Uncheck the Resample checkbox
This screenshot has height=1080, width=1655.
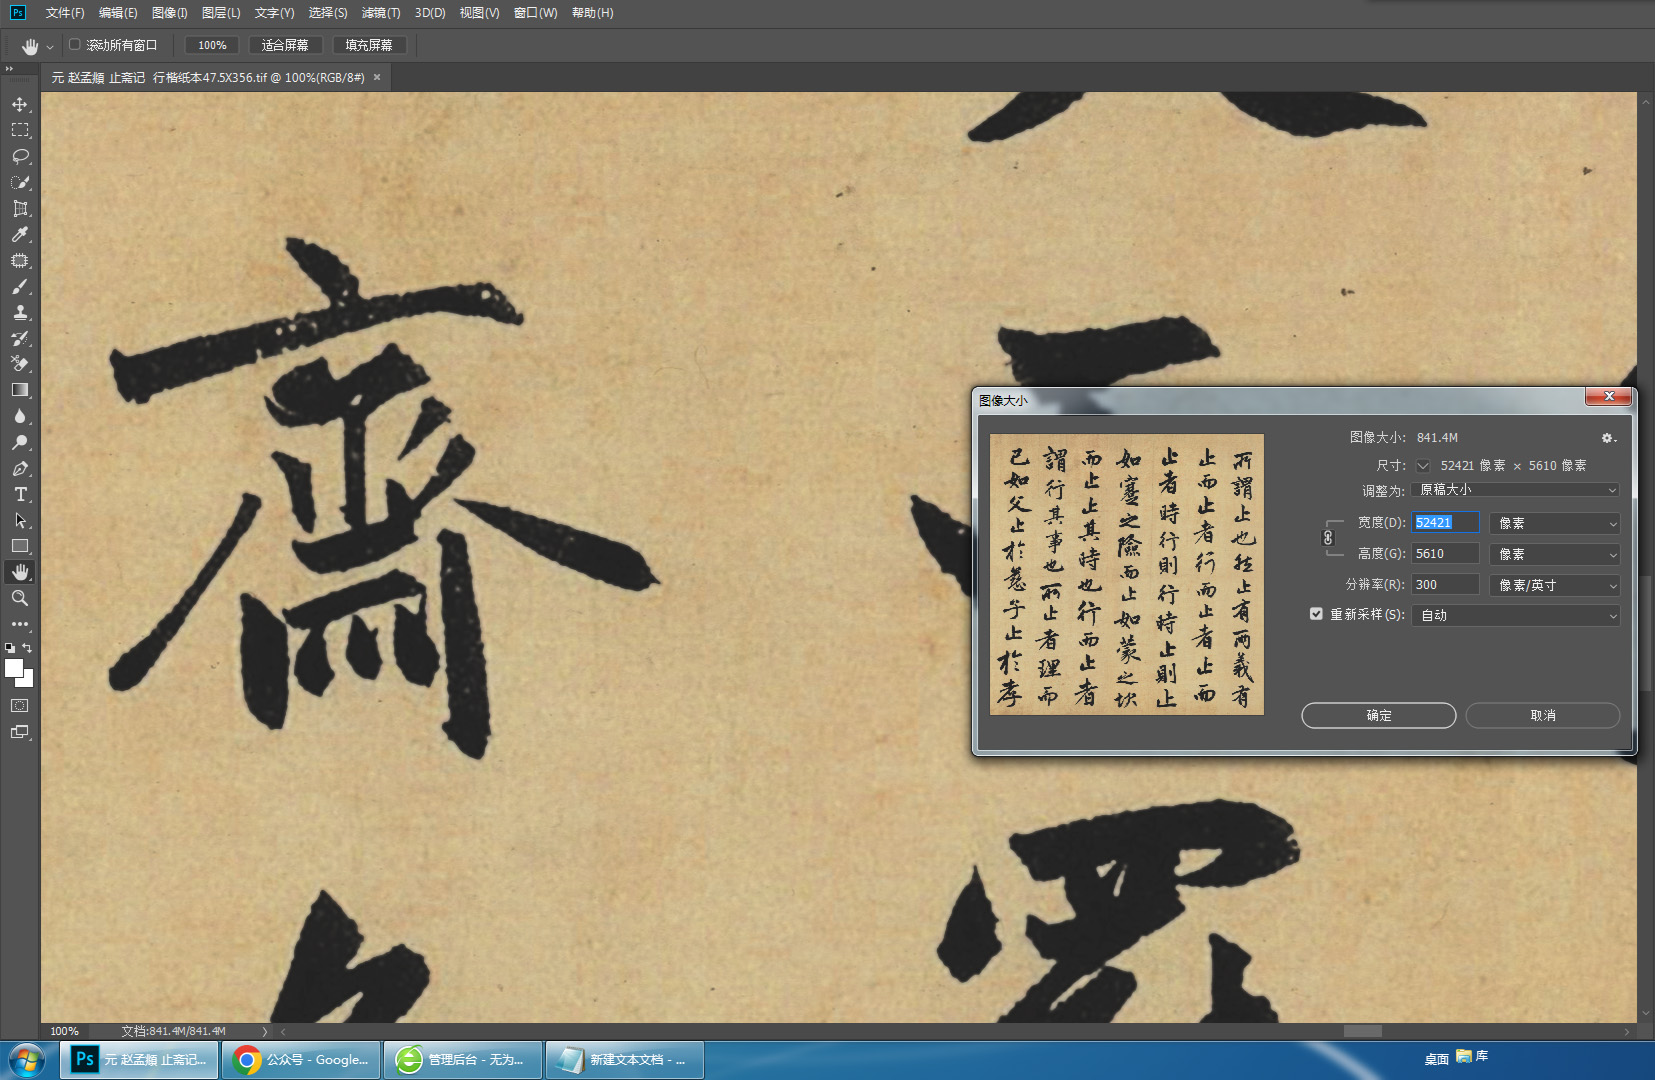pos(1316,614)
